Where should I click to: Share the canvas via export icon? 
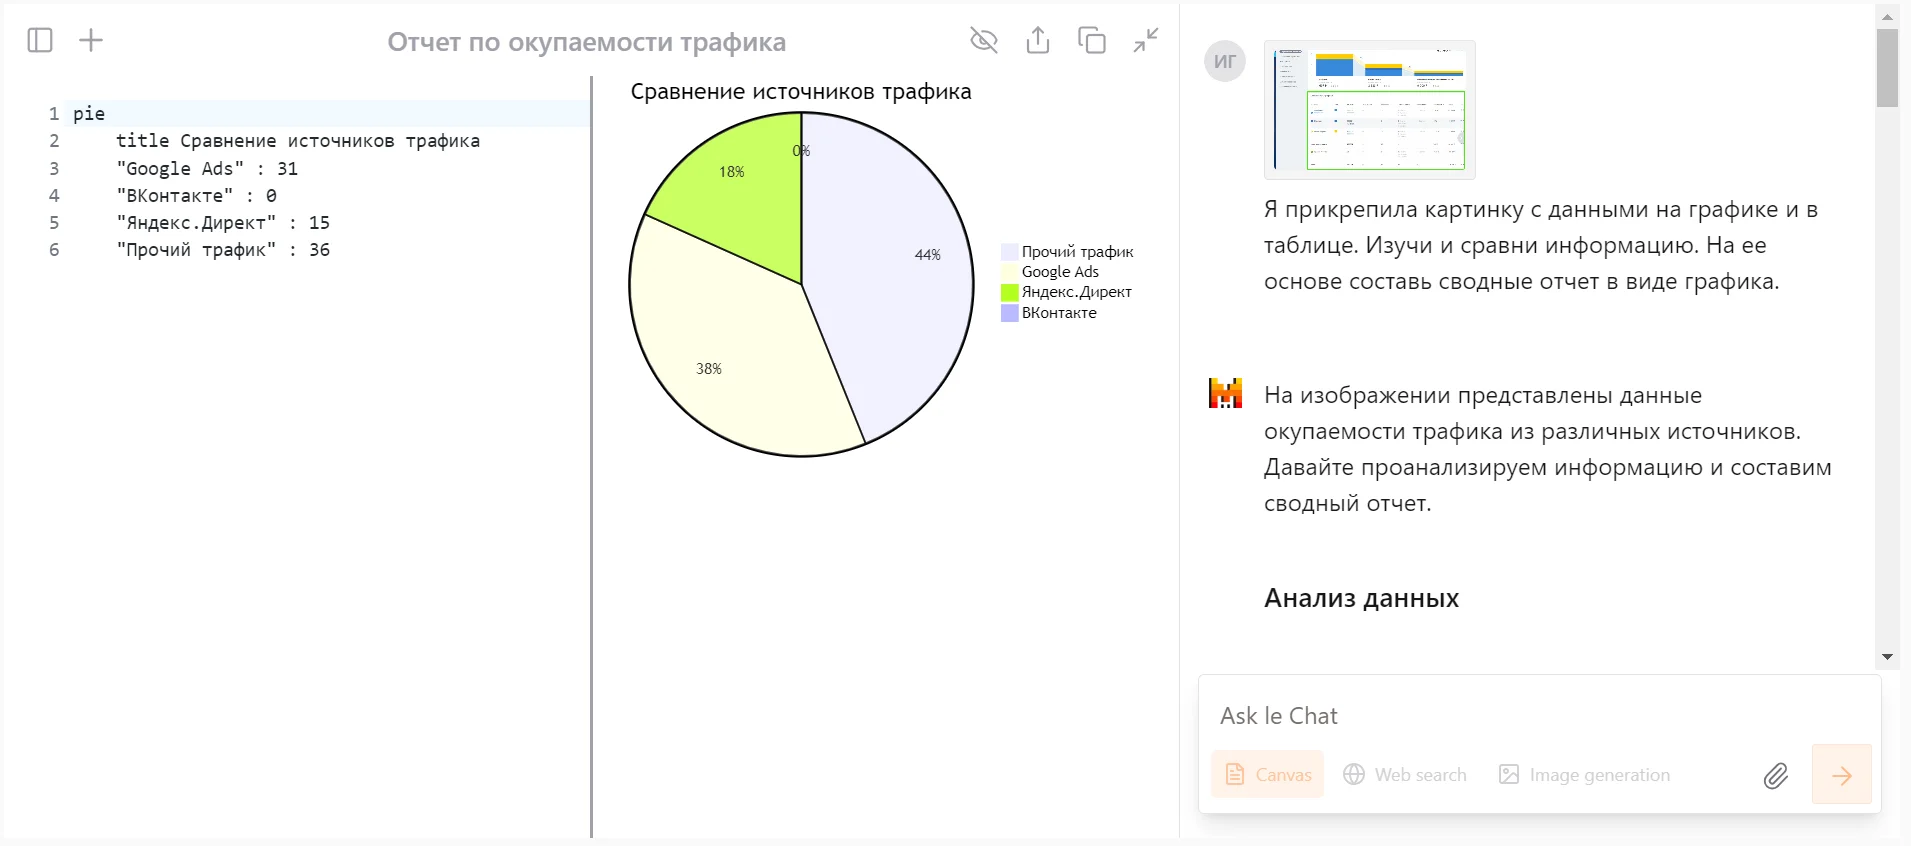click(x=1038, y=40)
